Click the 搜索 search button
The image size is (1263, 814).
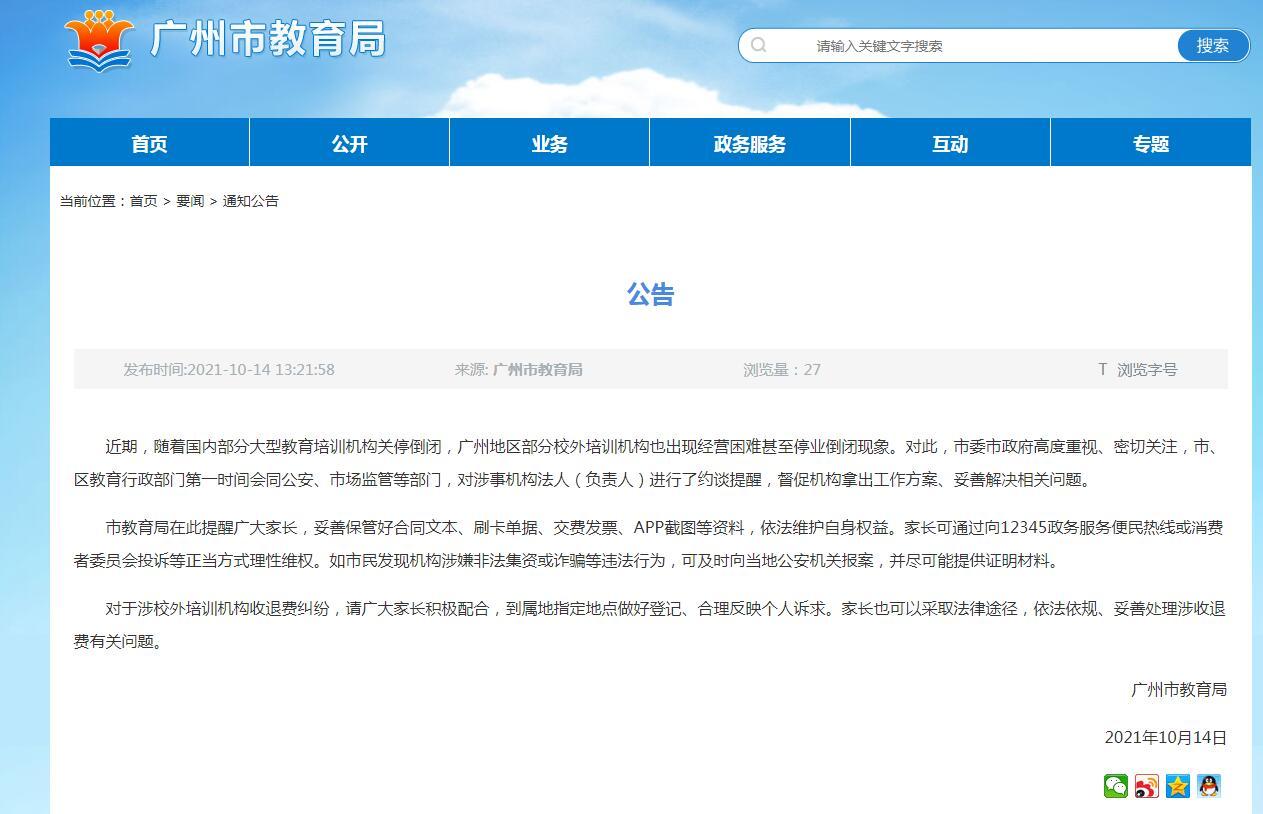[1213, 45]
